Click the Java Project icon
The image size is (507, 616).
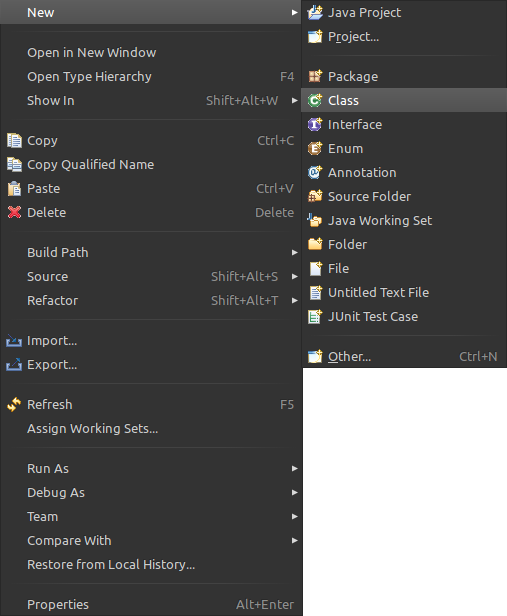315,13
